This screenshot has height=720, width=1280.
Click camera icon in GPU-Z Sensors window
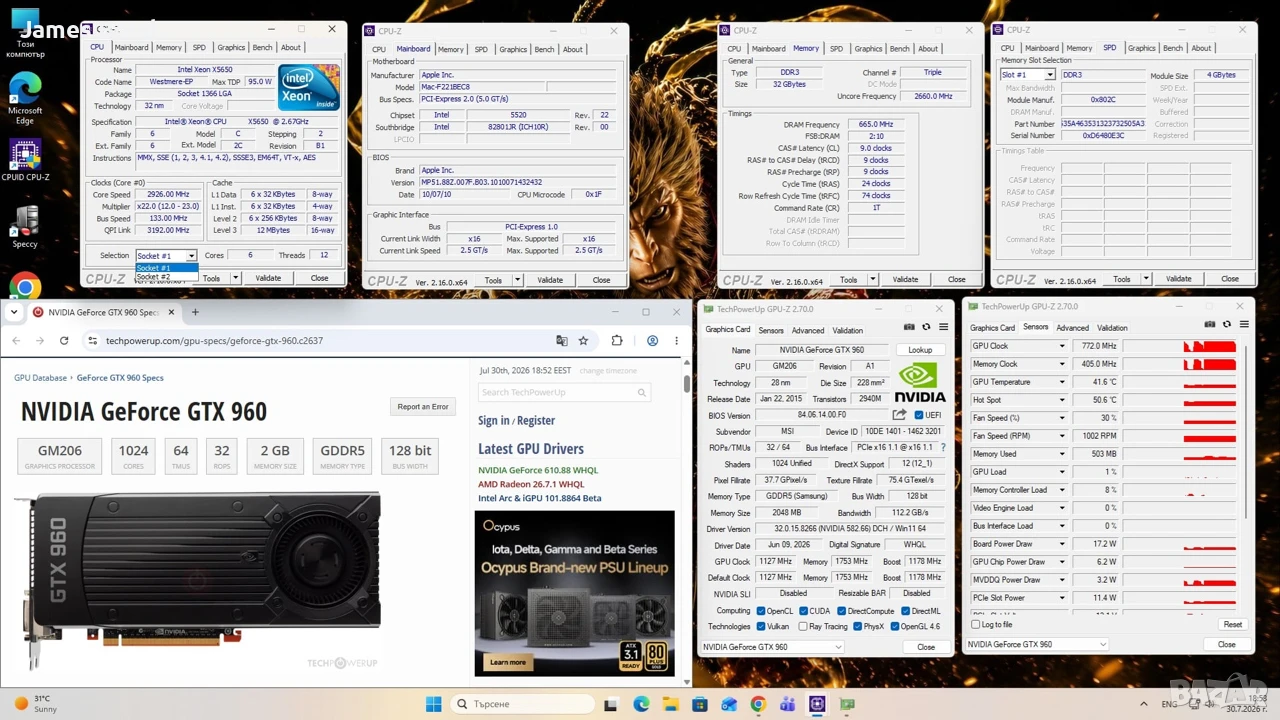pos(1210,324)
